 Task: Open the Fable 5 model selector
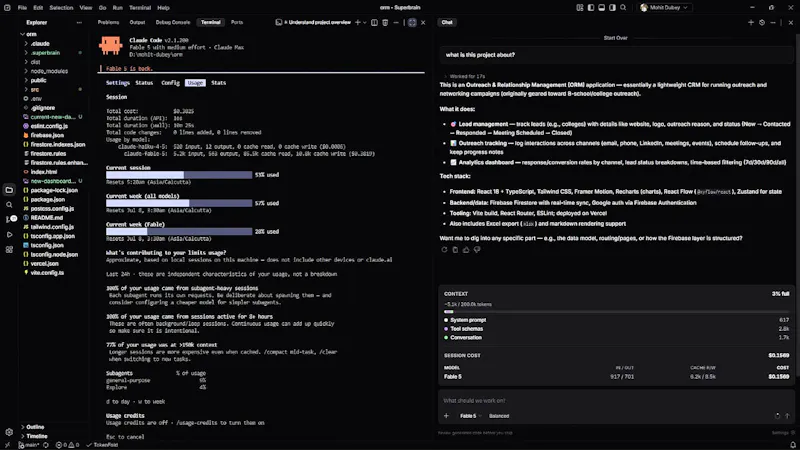[x=470, y=416]
